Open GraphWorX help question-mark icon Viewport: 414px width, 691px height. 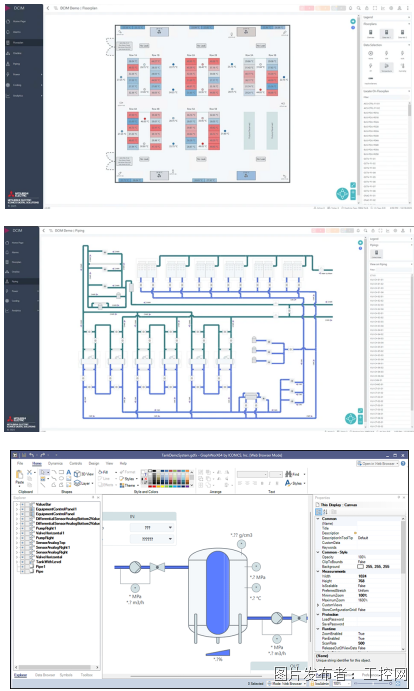(403, 464)
